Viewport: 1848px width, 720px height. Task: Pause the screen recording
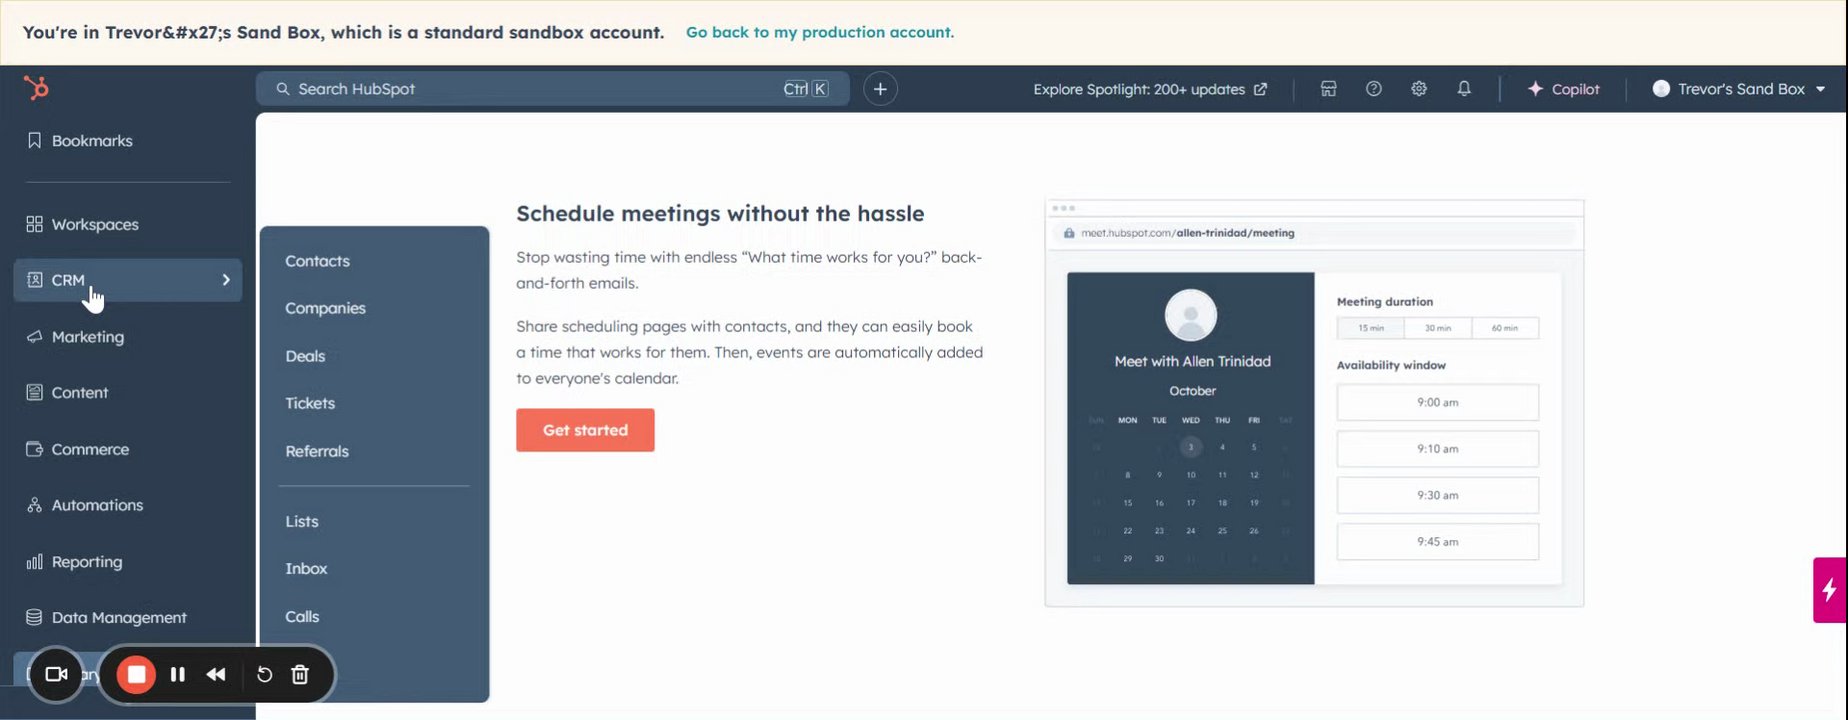point(178,675)
